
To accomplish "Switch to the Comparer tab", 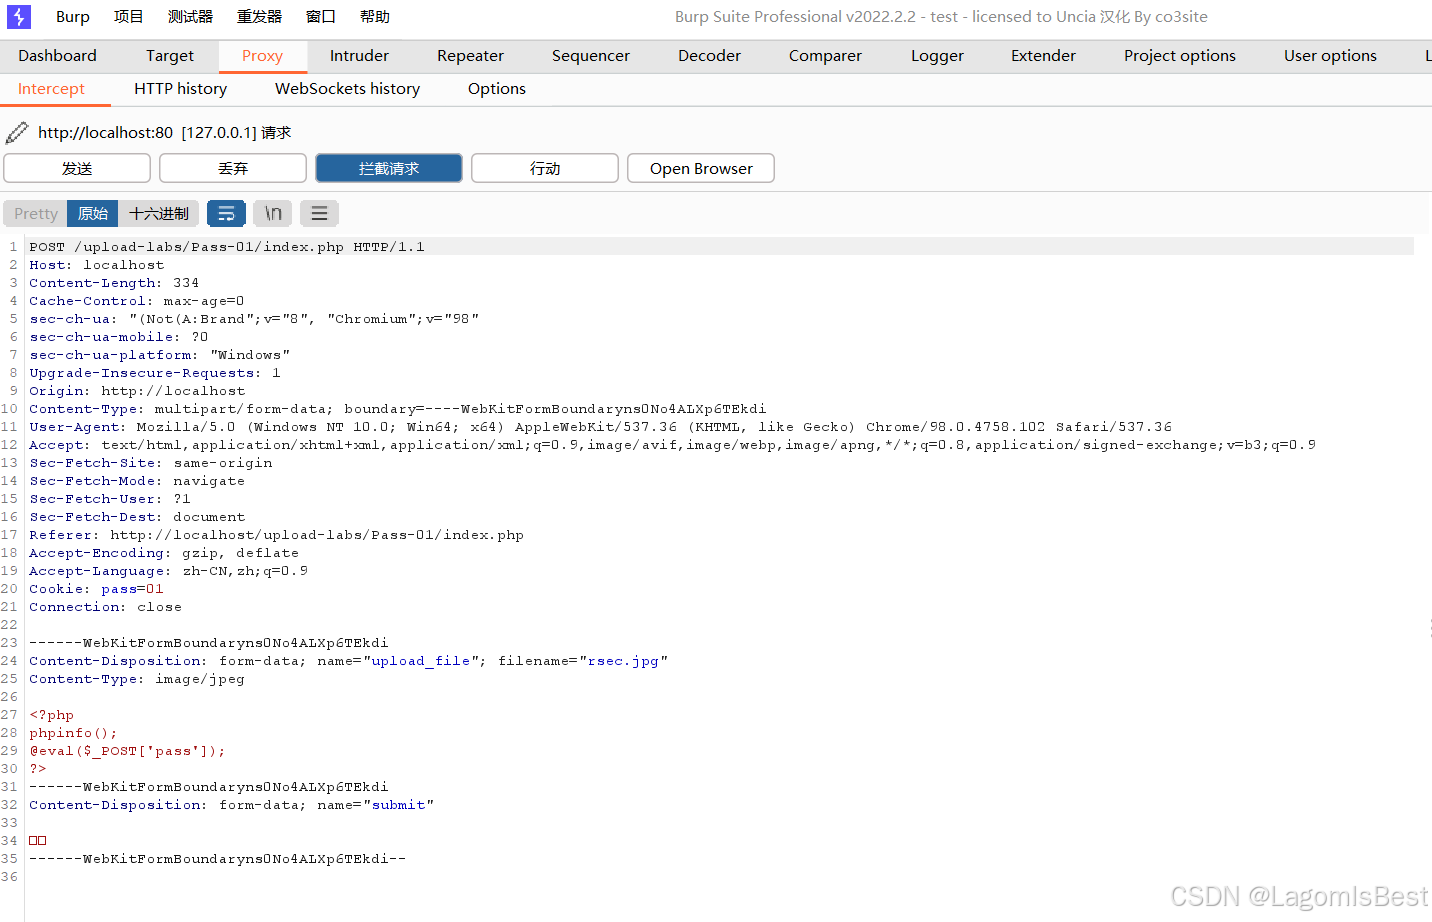I will [x=825, y=56].
